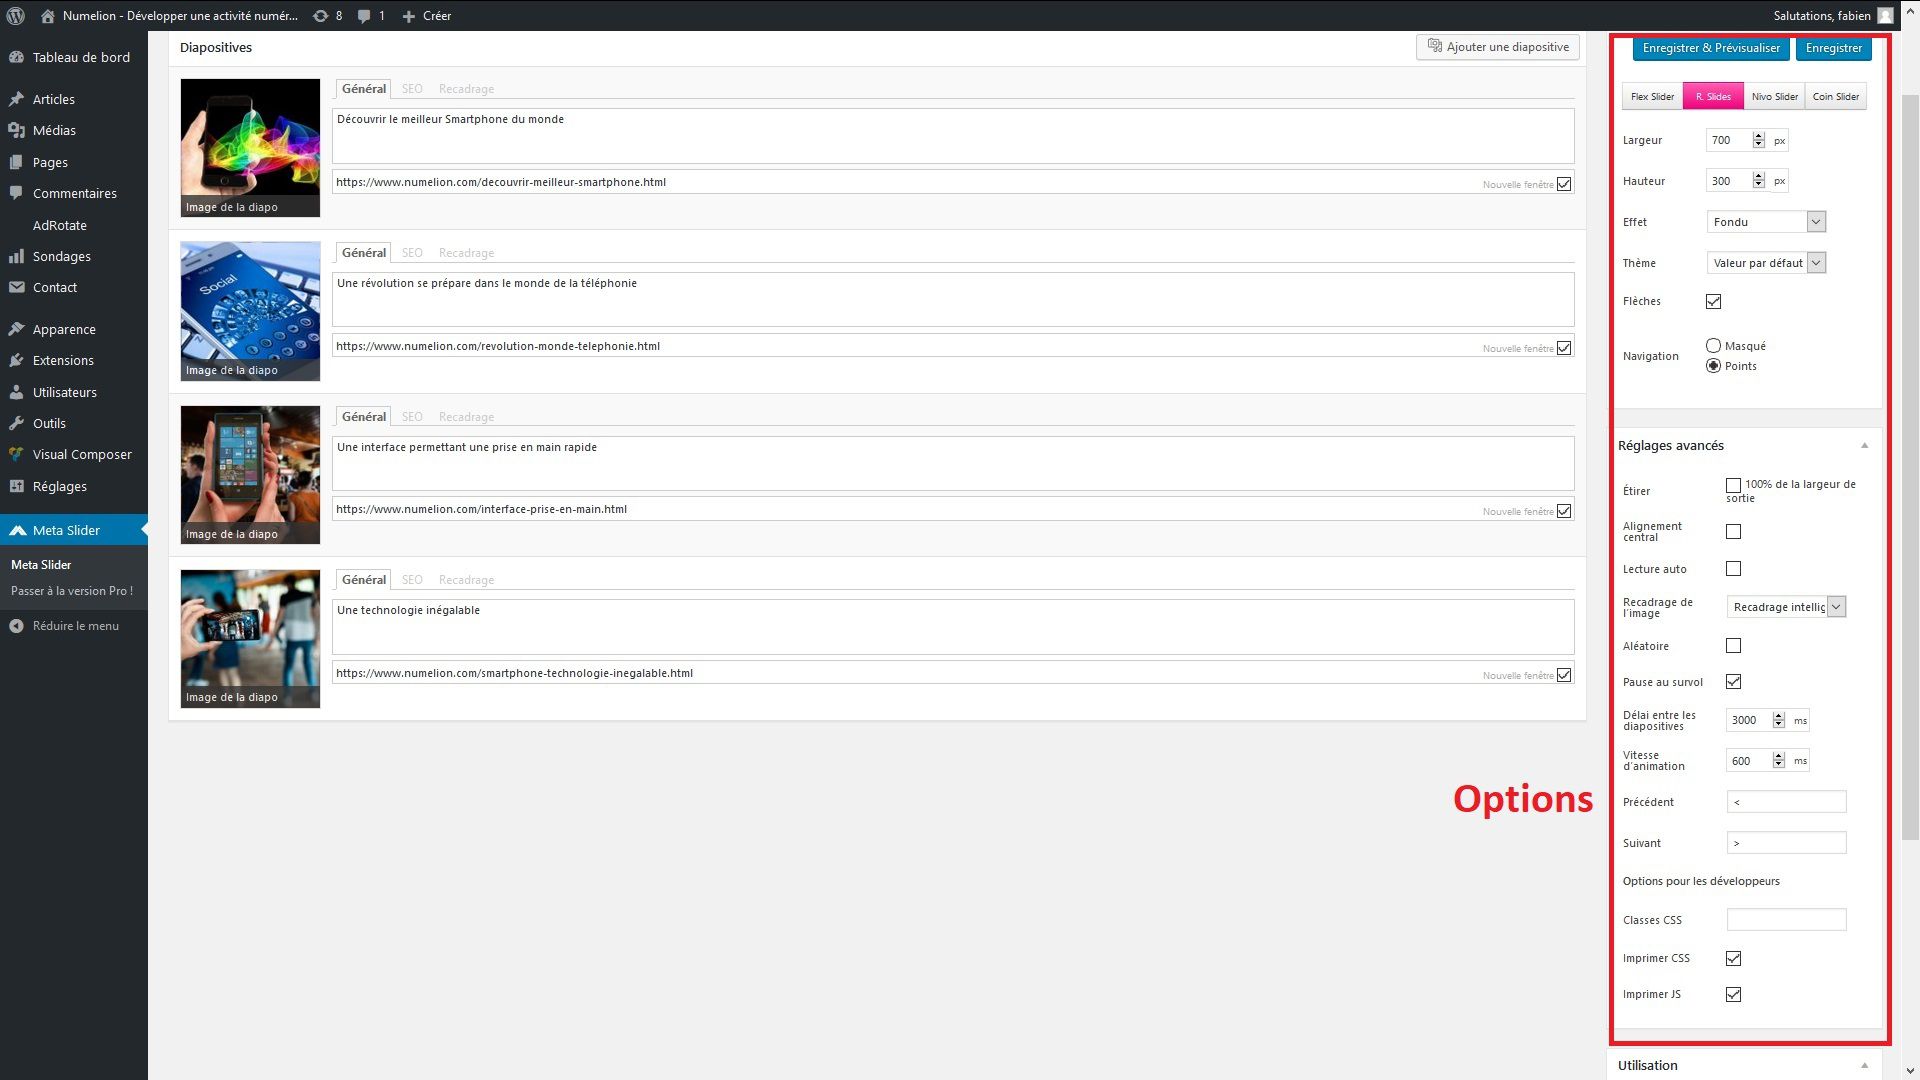This screenshot has height=1080, width=1920.
Task: Click the Commentaires speech icon
Action: (16, 193)
